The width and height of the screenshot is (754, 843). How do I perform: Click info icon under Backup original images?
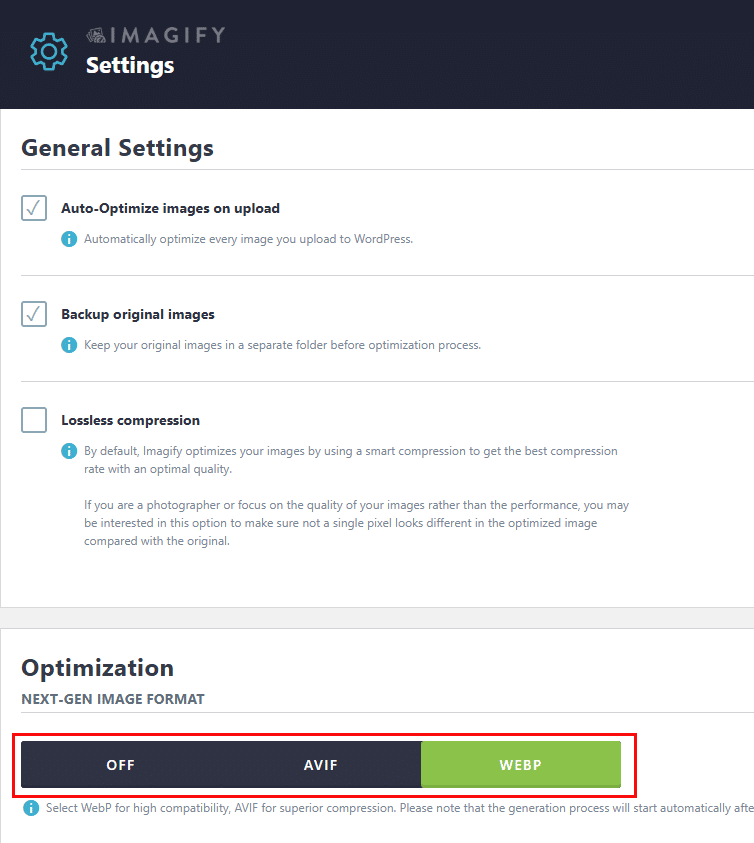tap(69, 345)
